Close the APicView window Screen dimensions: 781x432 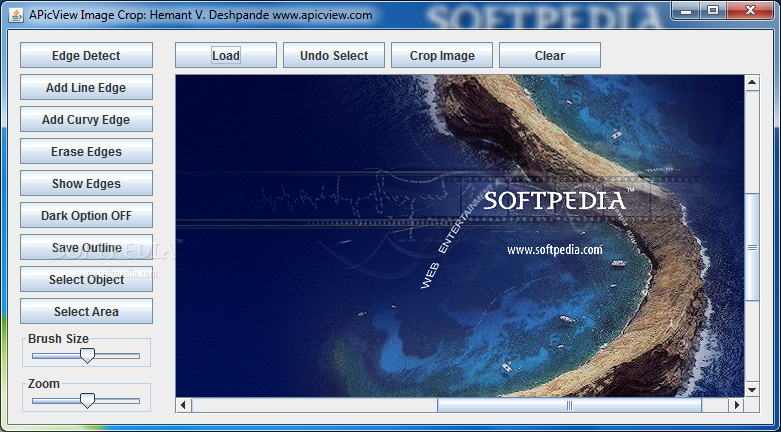point(750,10)
